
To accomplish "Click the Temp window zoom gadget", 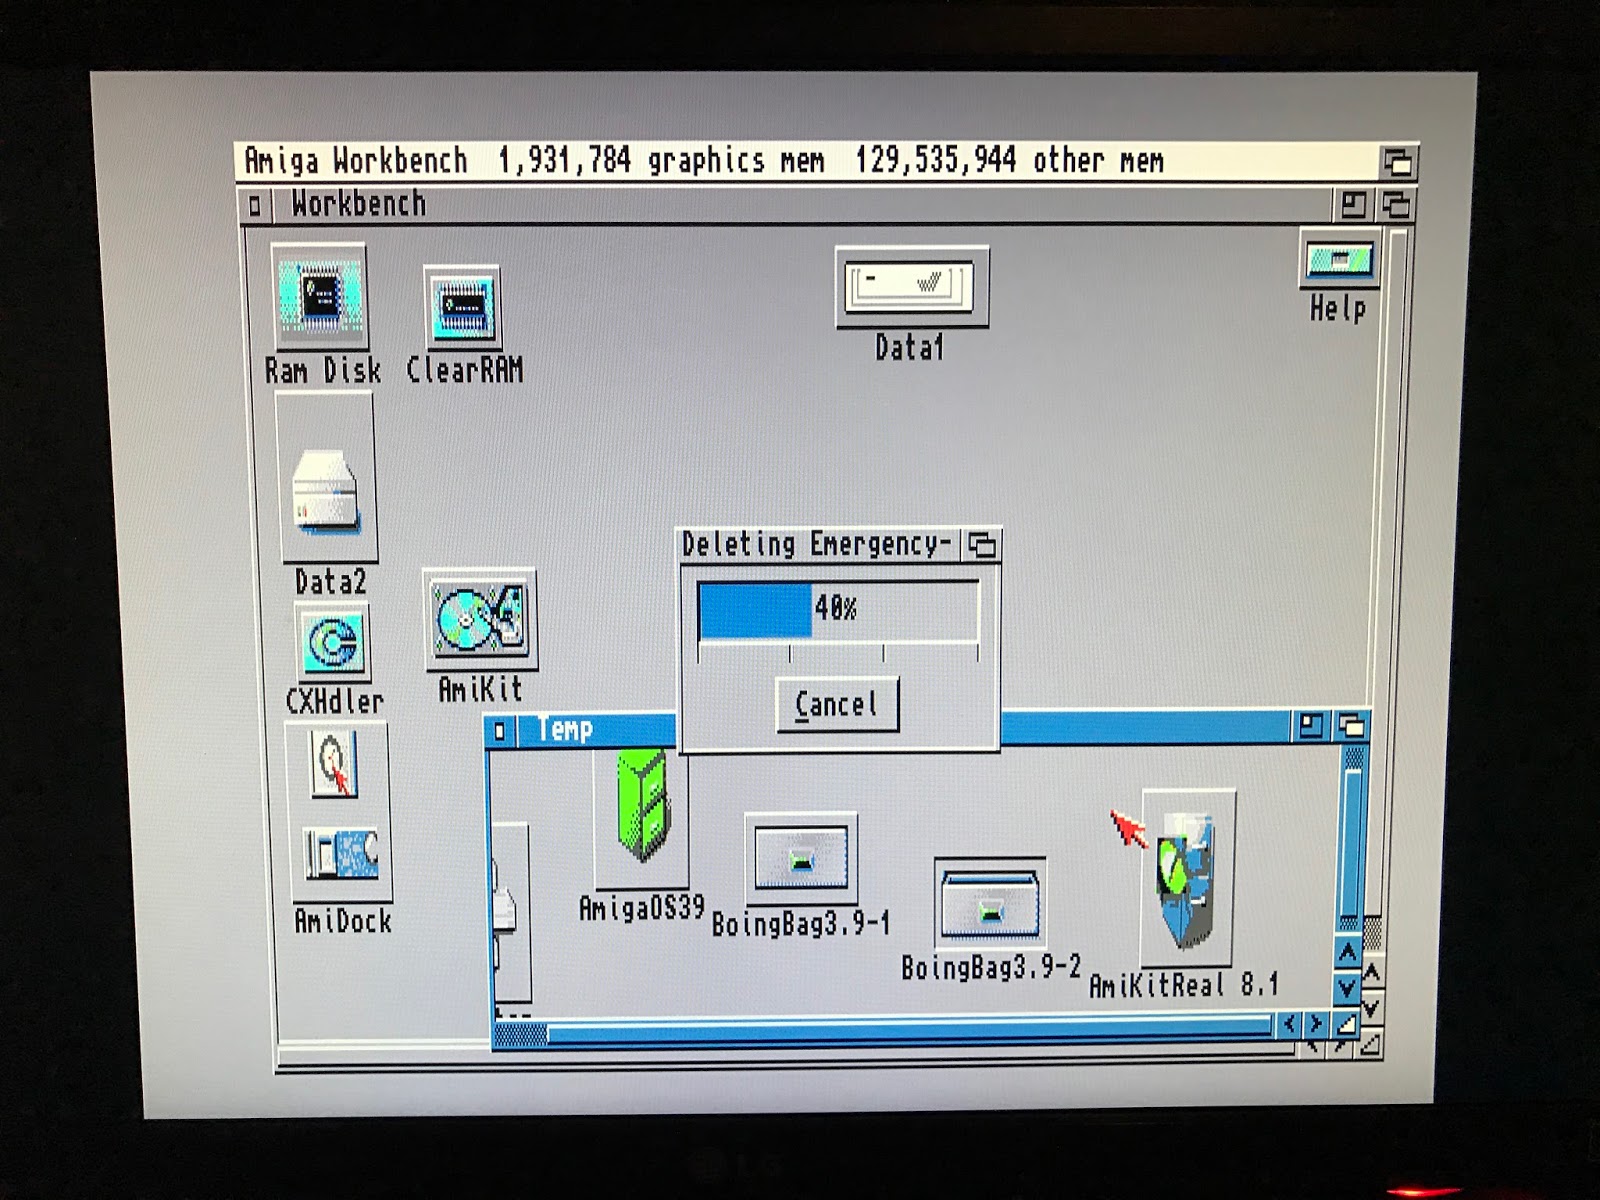I will [x=1310, y=726].
